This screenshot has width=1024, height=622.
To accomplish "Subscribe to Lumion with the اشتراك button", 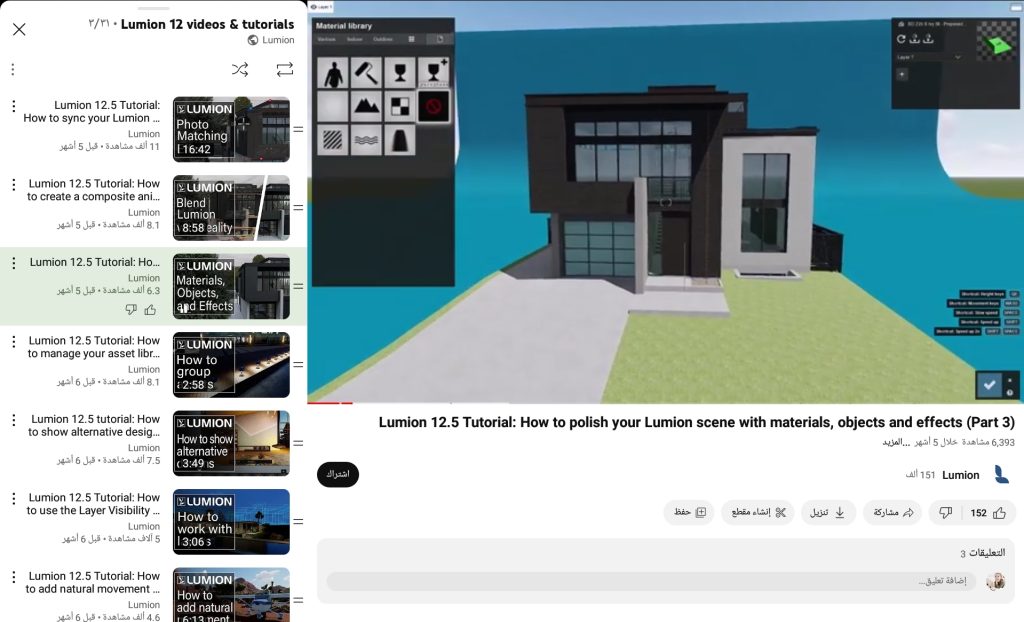I will point(338,474).
